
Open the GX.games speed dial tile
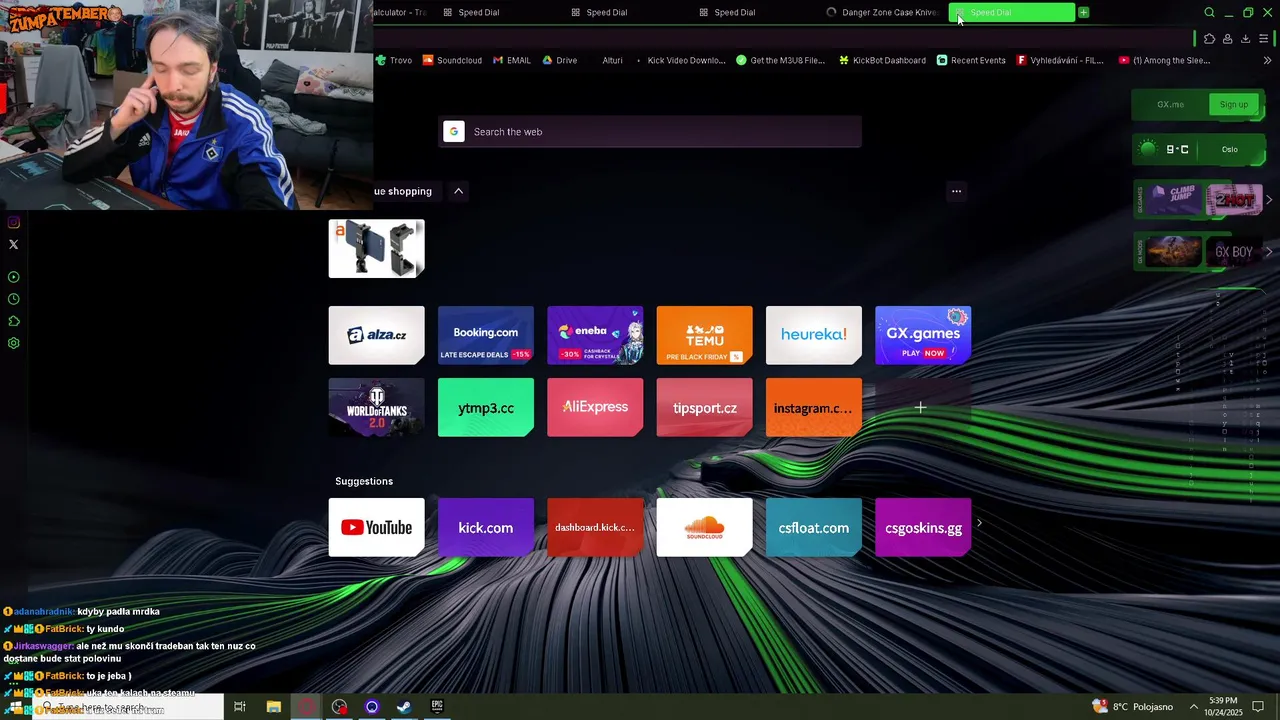(923, 335)
